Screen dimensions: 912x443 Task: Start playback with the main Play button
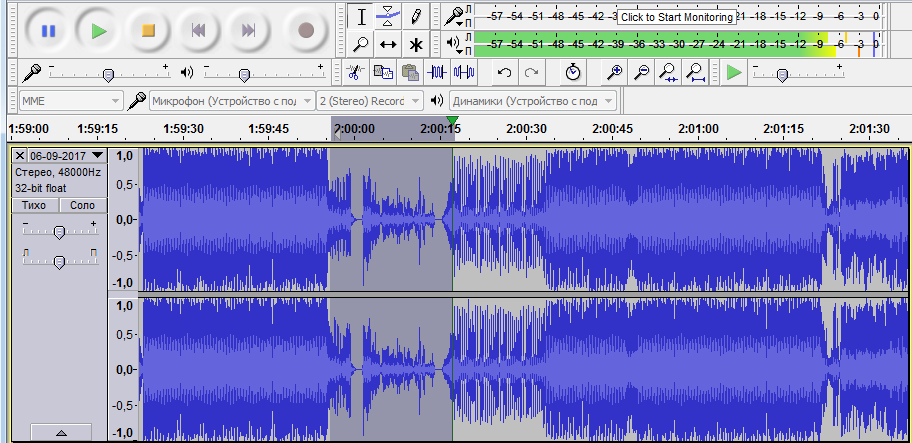point(99,30)
